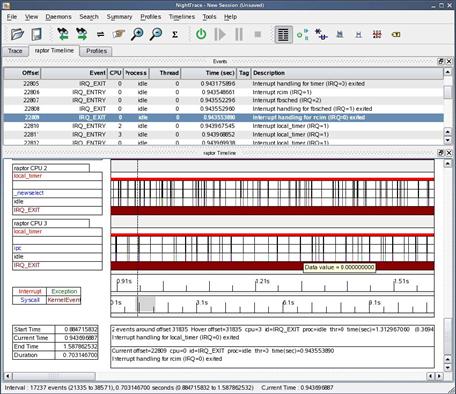Sort by the CPU column header
The image size is (456, 394).
click(x=115, y=73)
